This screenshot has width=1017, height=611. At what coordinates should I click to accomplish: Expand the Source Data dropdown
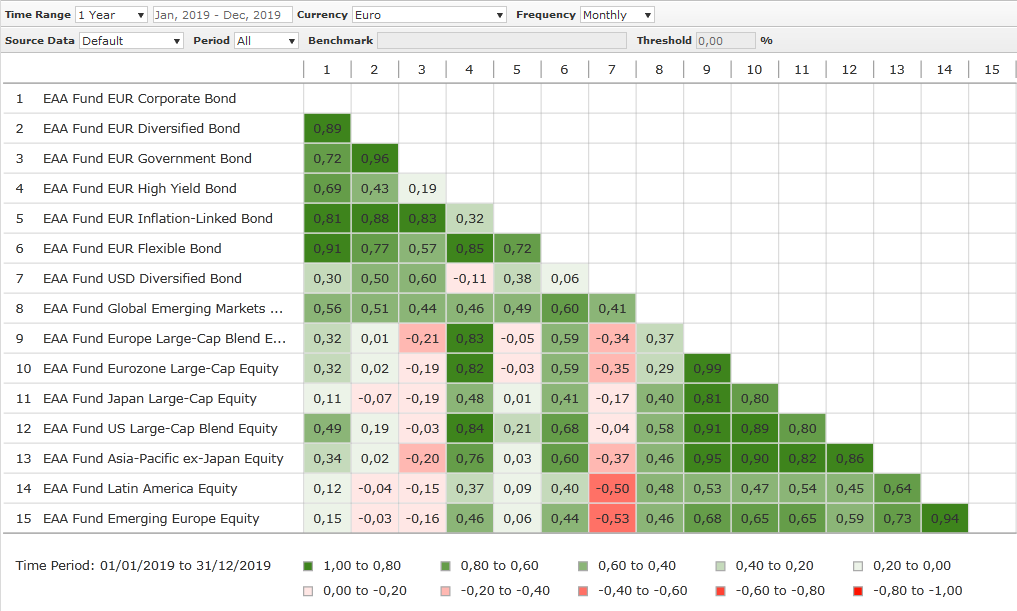[131, 41]
